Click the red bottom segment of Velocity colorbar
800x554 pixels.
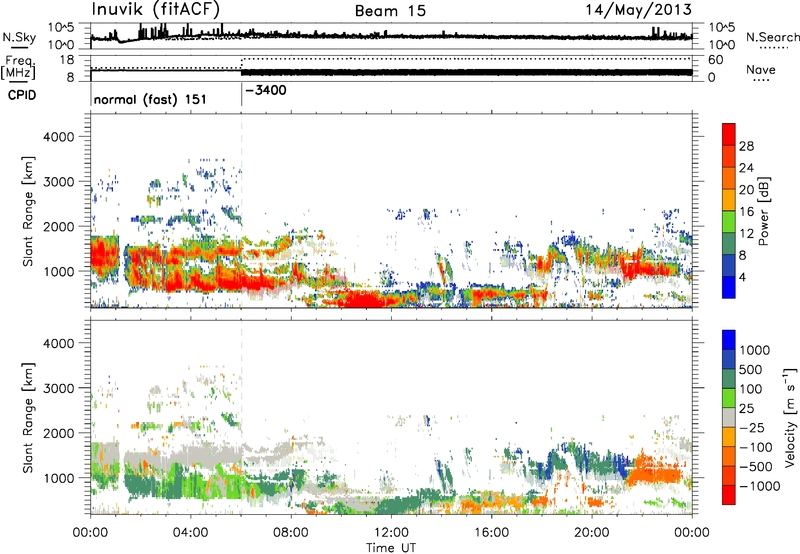coord(729,495)
